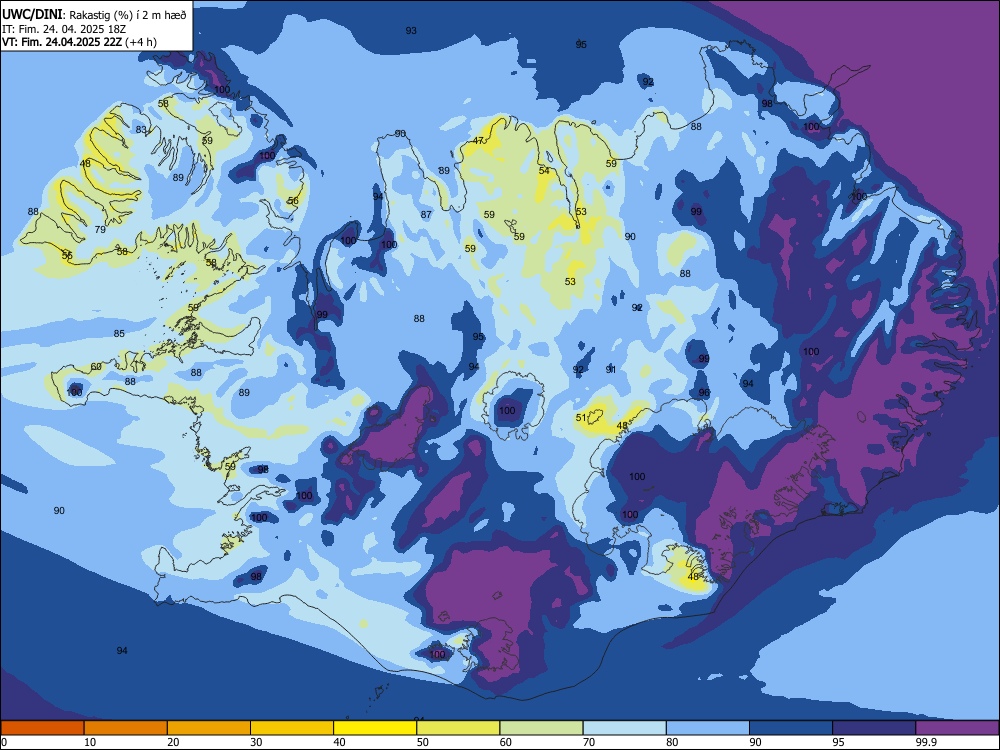This screenshot has height=750, width=1000.
Task: Click the valid time line 'VT: Fim. 24.04.2025 22Z (+4 h)'
Action: [79, 42]
